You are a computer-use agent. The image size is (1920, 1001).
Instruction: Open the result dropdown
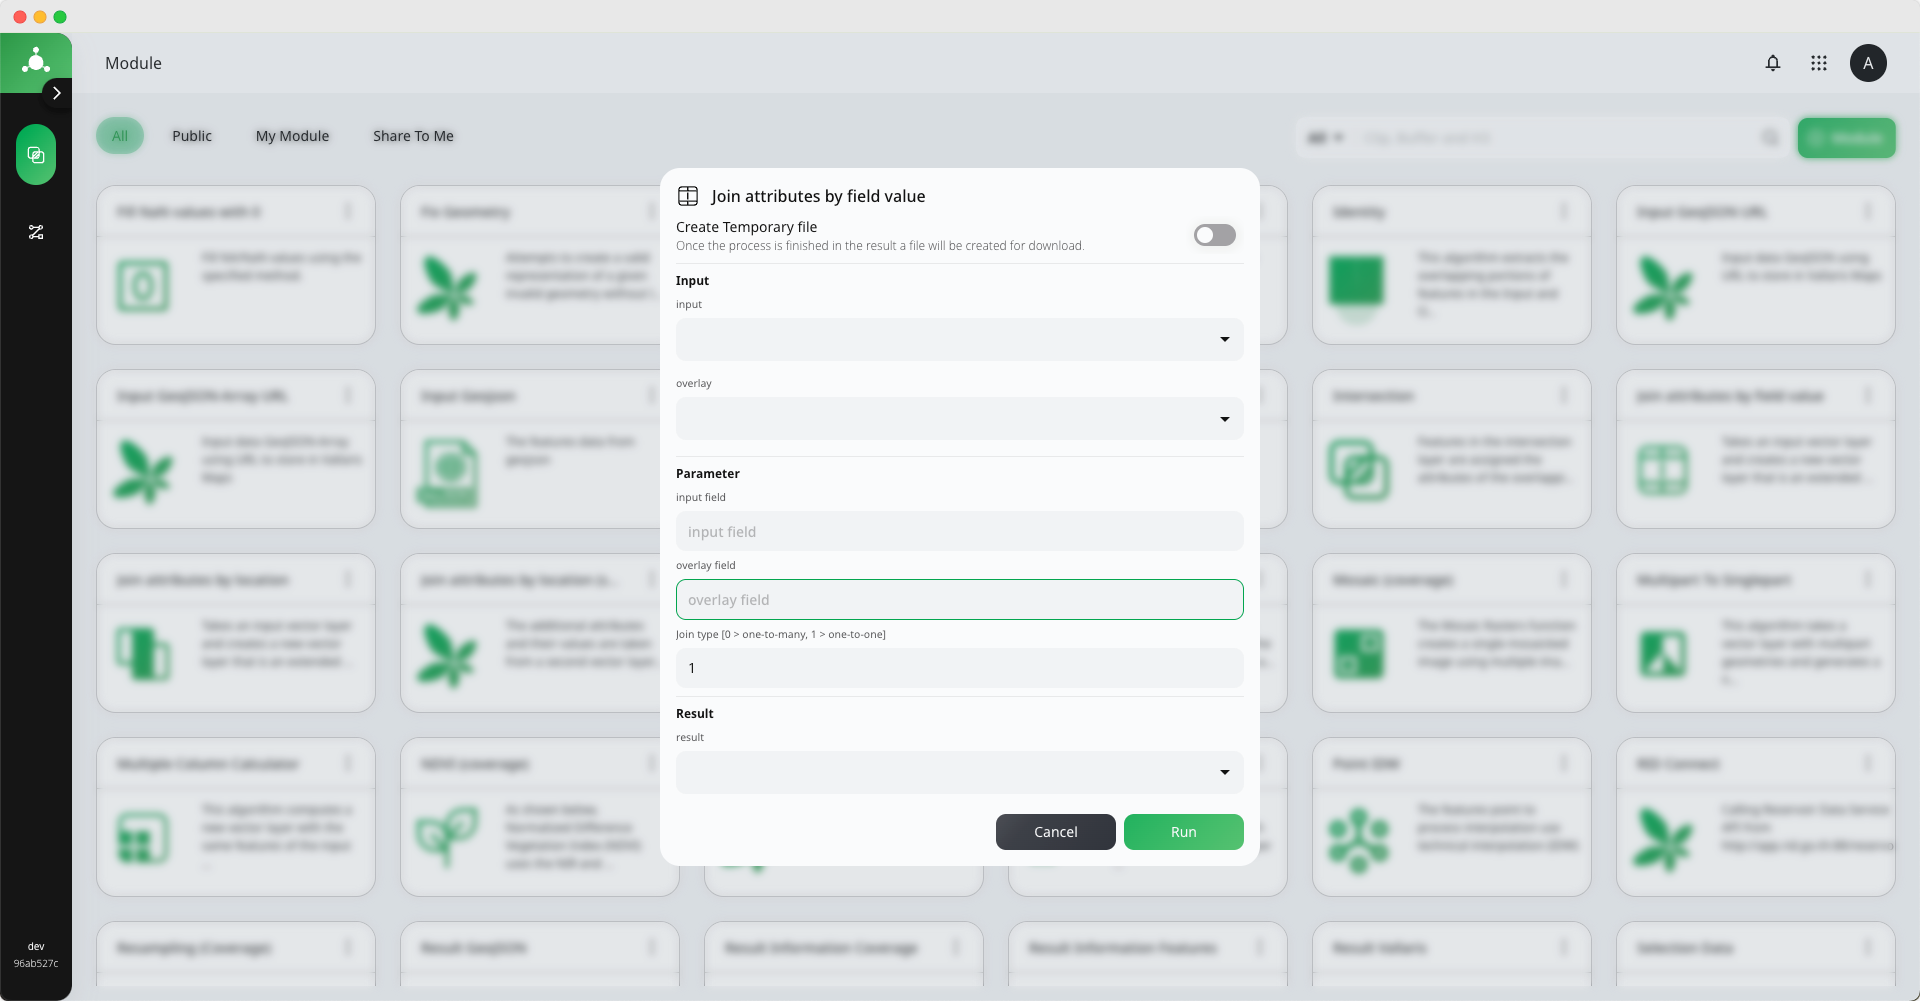tap(960, 773)
